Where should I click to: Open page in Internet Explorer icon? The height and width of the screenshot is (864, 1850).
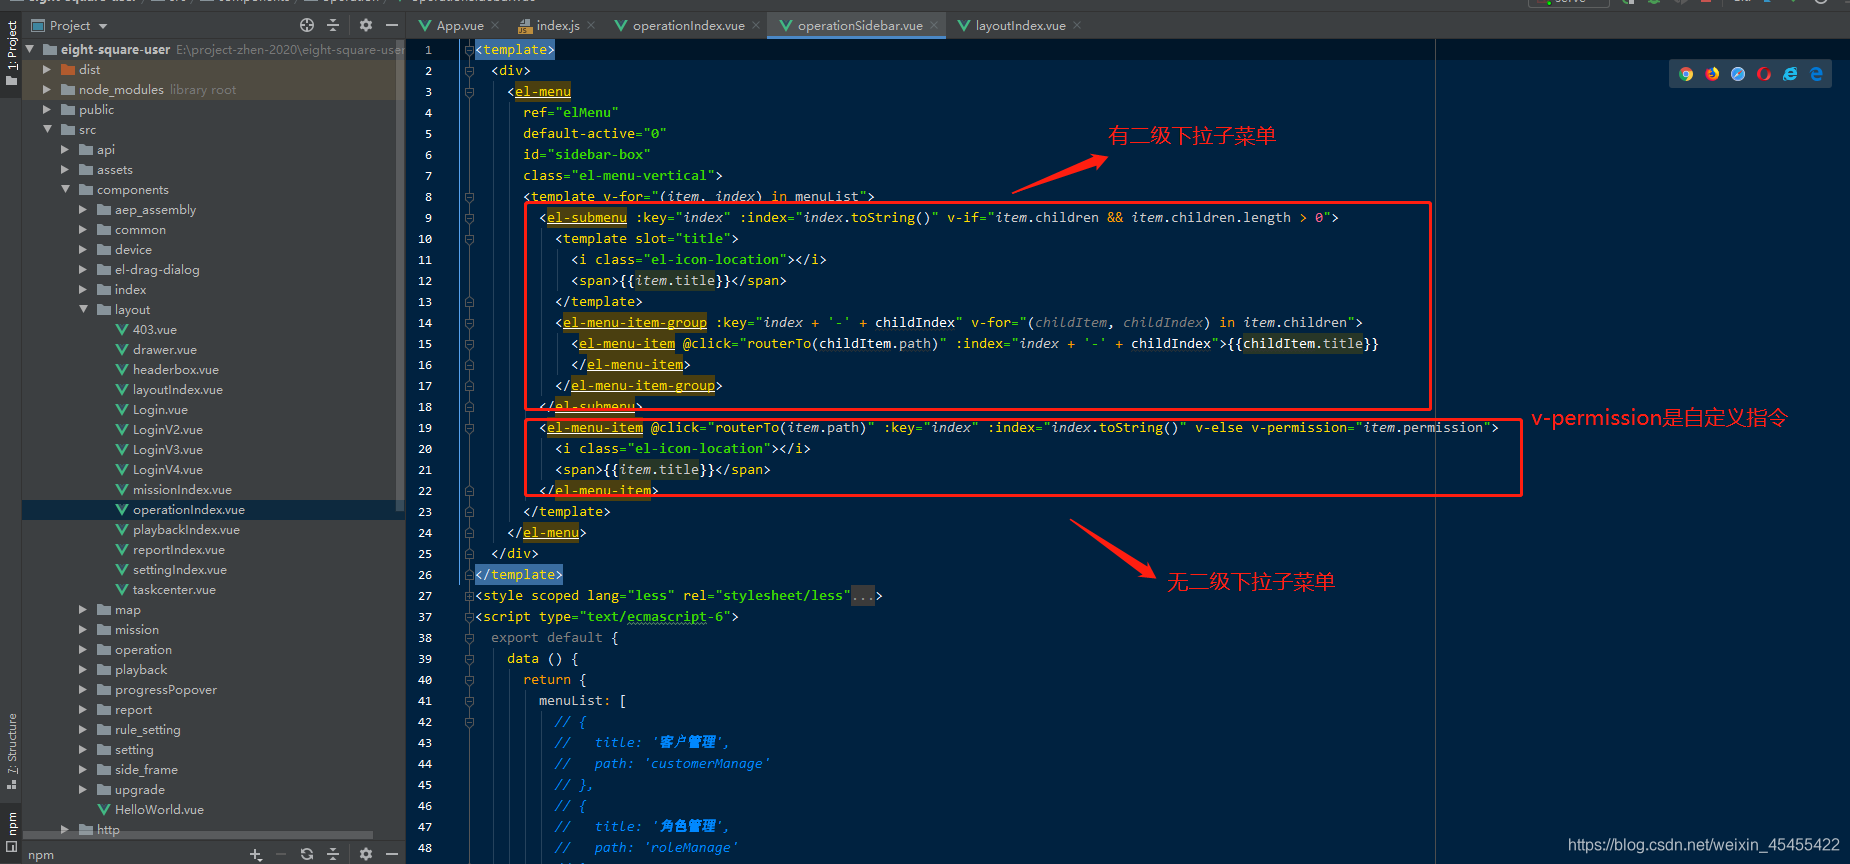click(x=1790, y=74)
